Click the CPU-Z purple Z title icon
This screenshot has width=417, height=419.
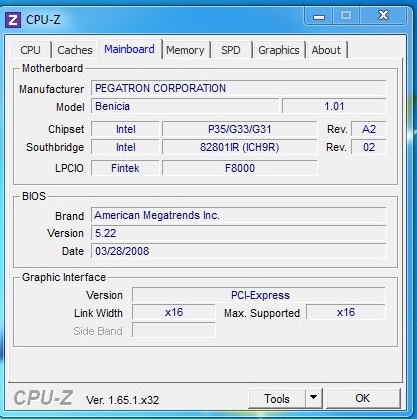tap(13, 20)
